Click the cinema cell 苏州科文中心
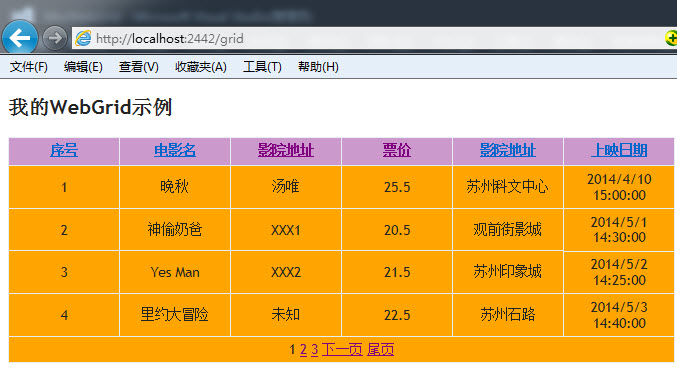The height and width of the screenshot is (372, 677). pyautogui.click(x=508, y=187)
